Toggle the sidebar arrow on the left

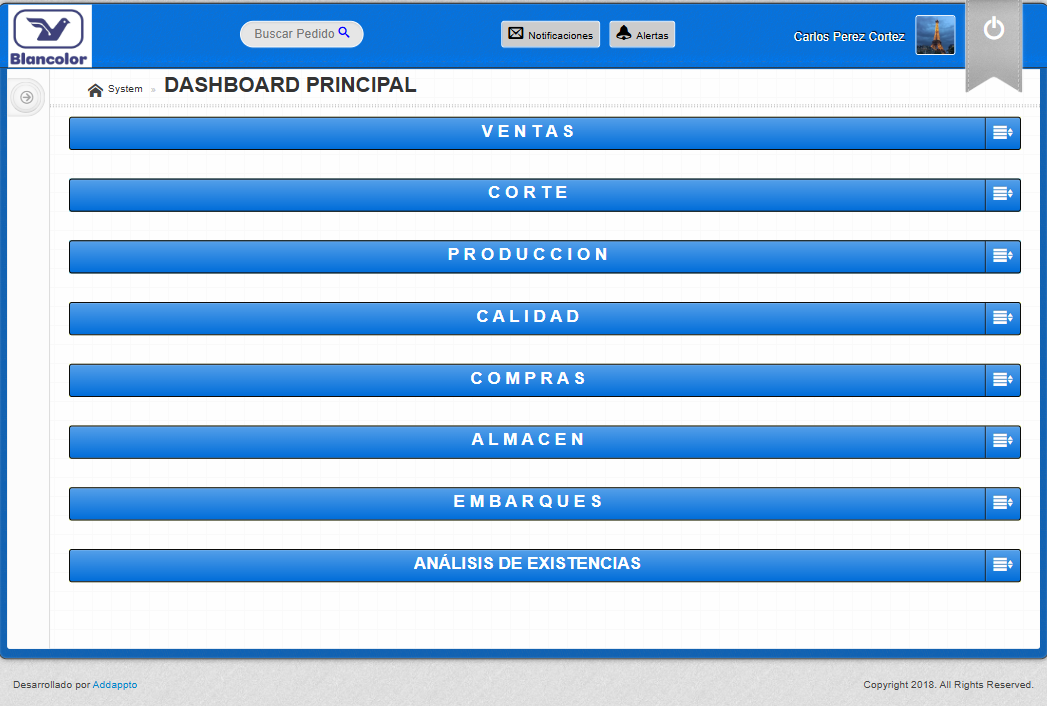tap(26, 96)
